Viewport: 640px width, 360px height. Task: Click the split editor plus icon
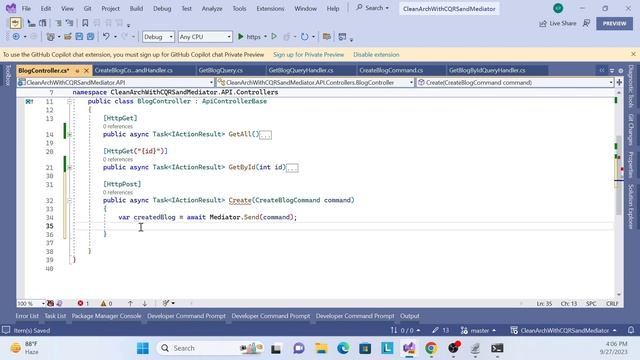pyautogui.click(x=619, y=82)
